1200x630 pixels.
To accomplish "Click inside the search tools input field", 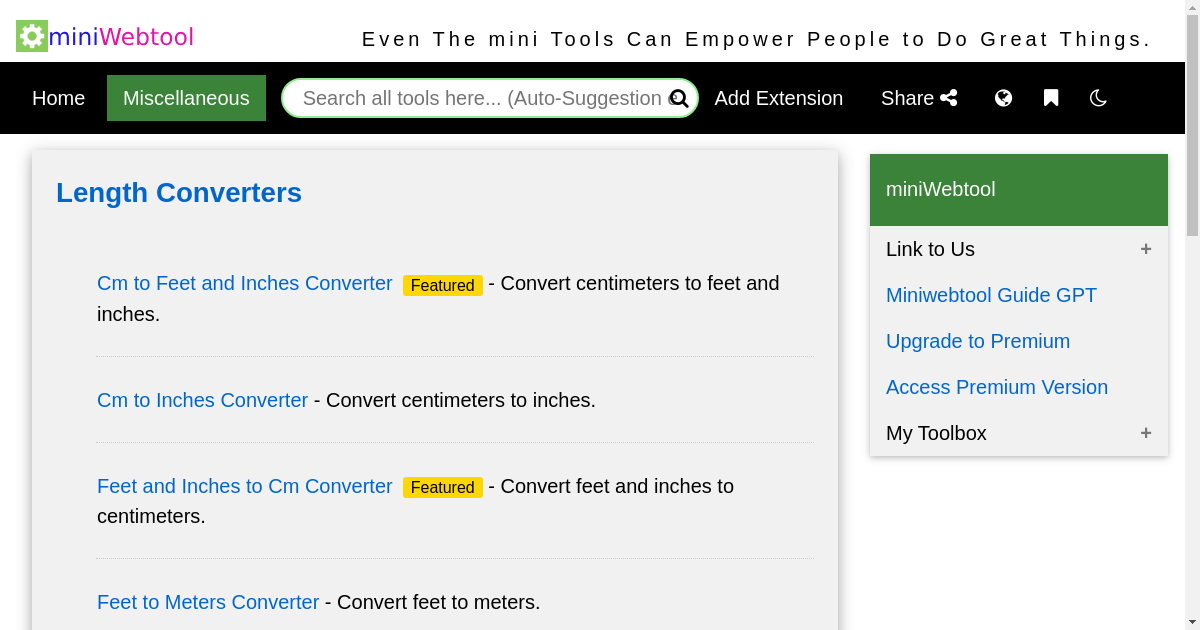I will (x=470, y=98).
